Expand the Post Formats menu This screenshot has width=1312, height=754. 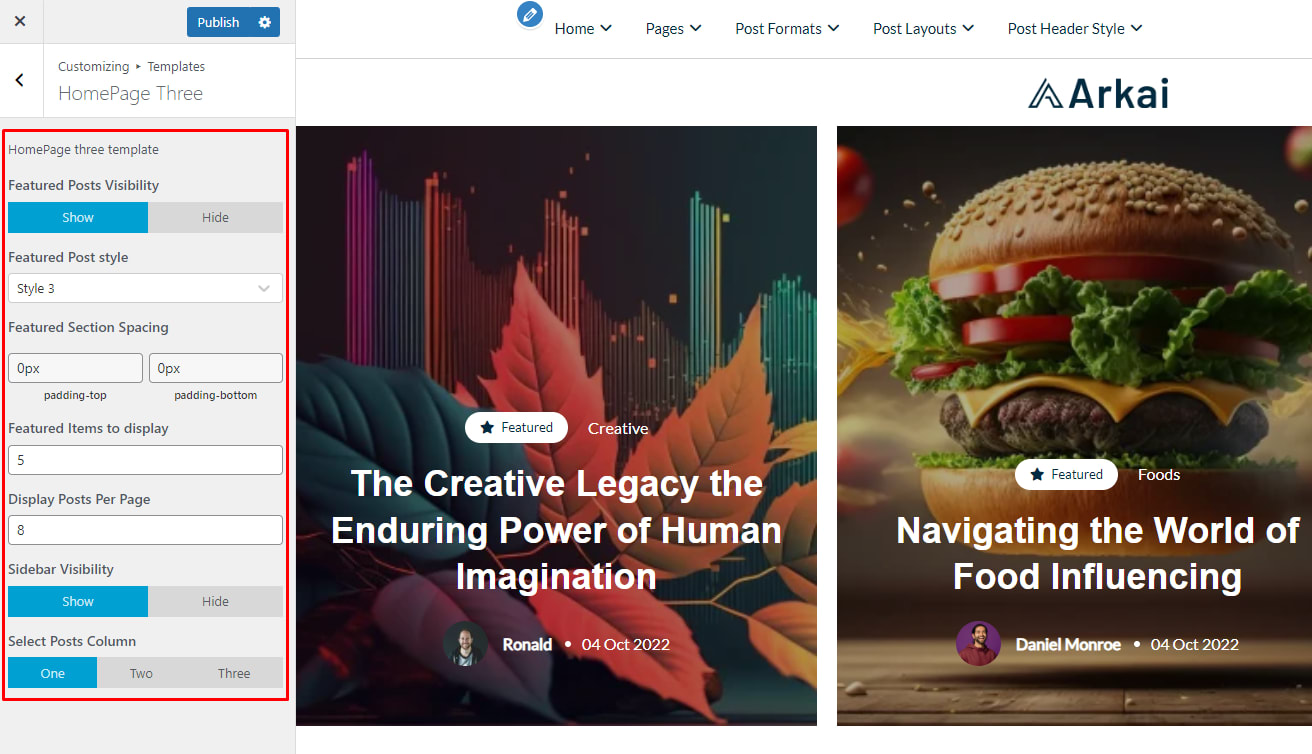tap(787, 29)
